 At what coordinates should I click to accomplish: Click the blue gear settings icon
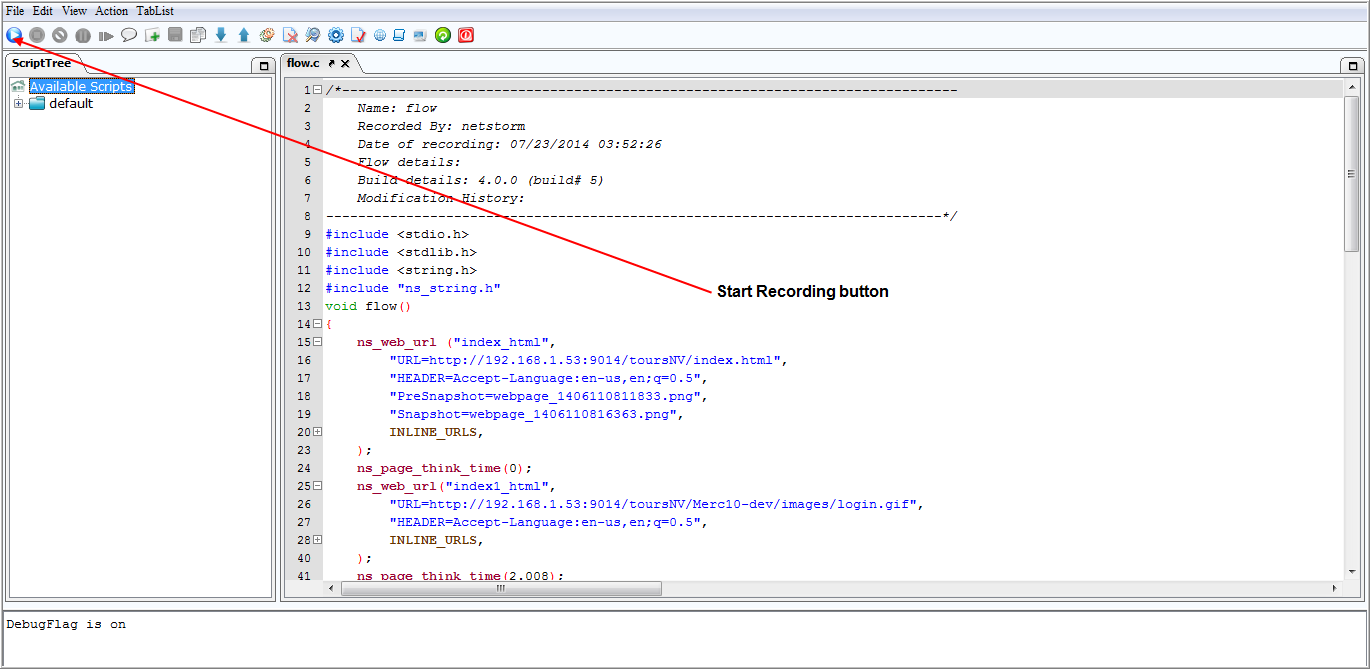pos(336,35)
